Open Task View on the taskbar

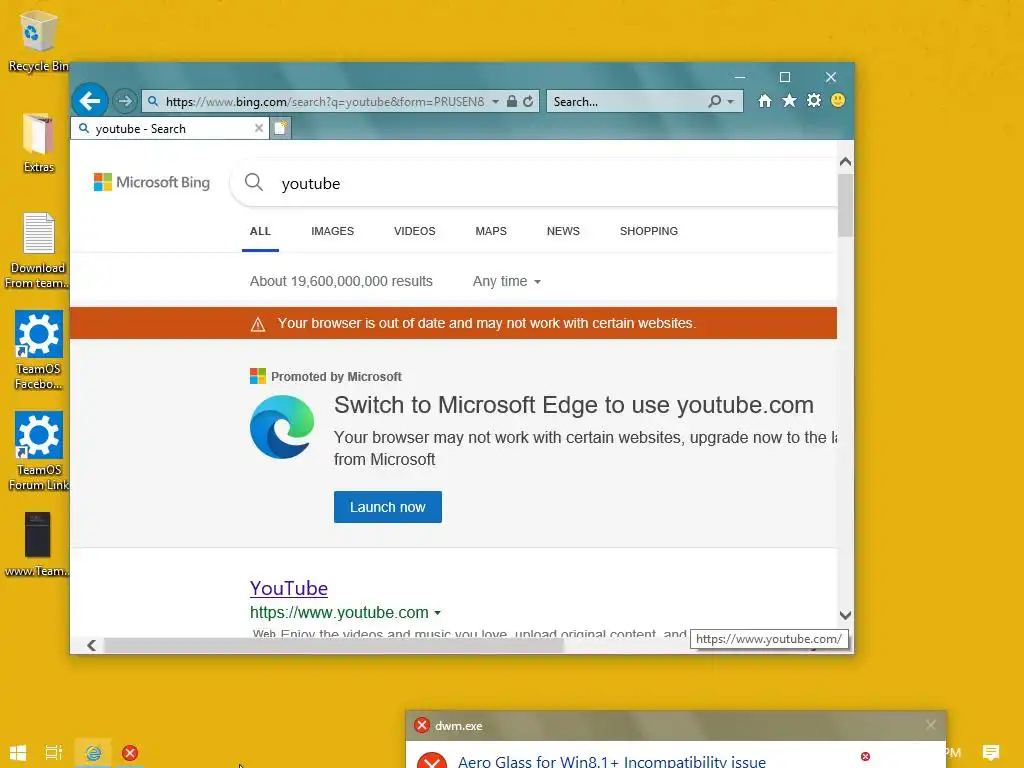(x=54, y=752)
